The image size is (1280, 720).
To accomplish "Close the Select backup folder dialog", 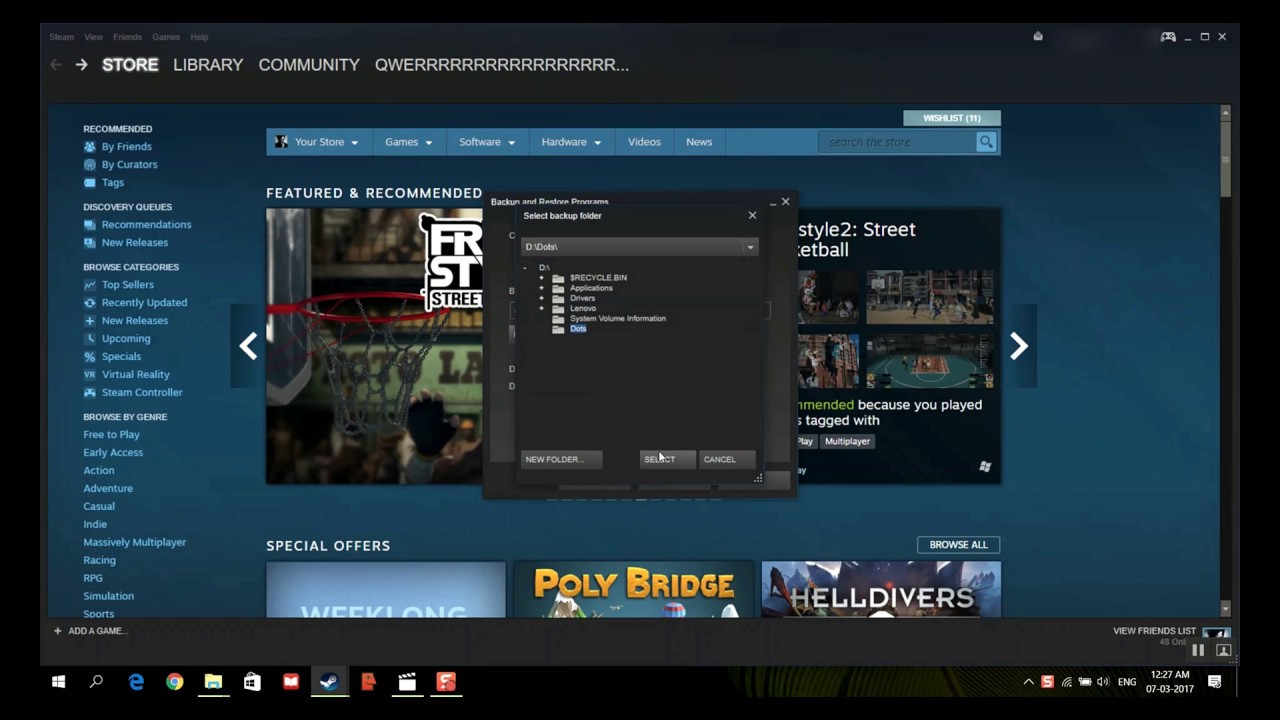I will tap(752, 215).
